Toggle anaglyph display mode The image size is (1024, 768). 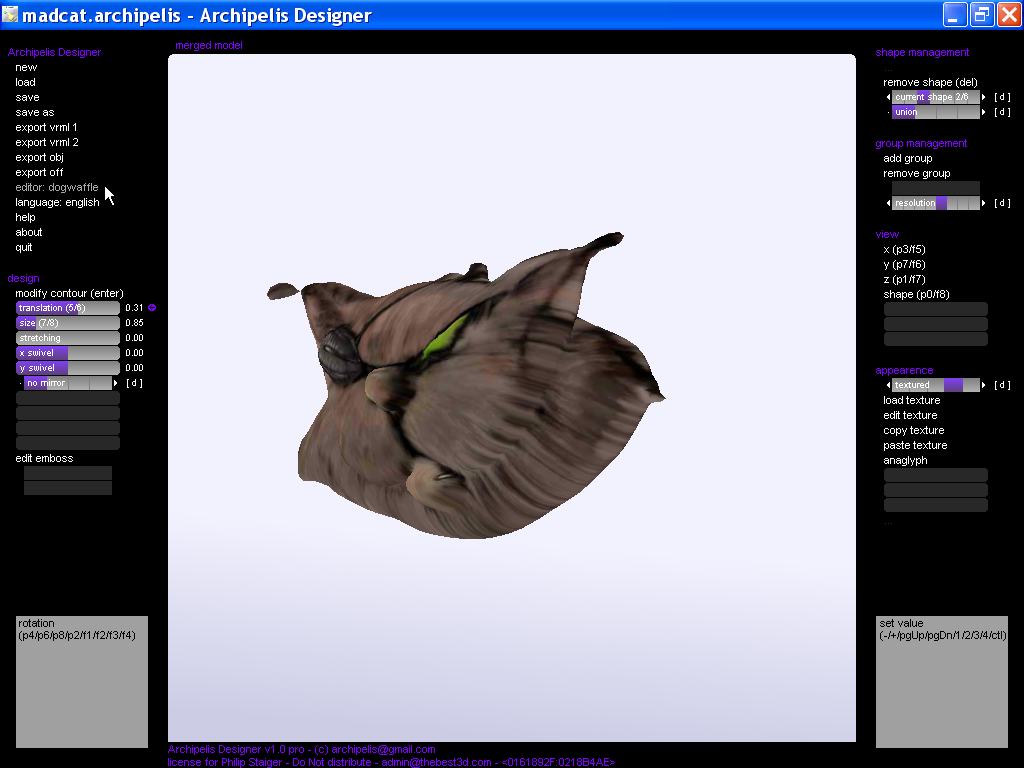click(x=905, y=460)
